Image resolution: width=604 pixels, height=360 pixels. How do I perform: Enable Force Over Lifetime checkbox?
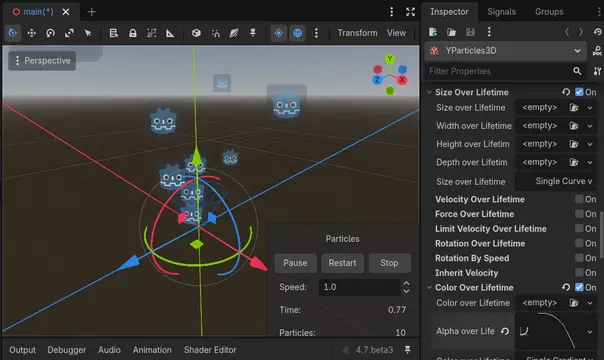click(x=579, y=214)
